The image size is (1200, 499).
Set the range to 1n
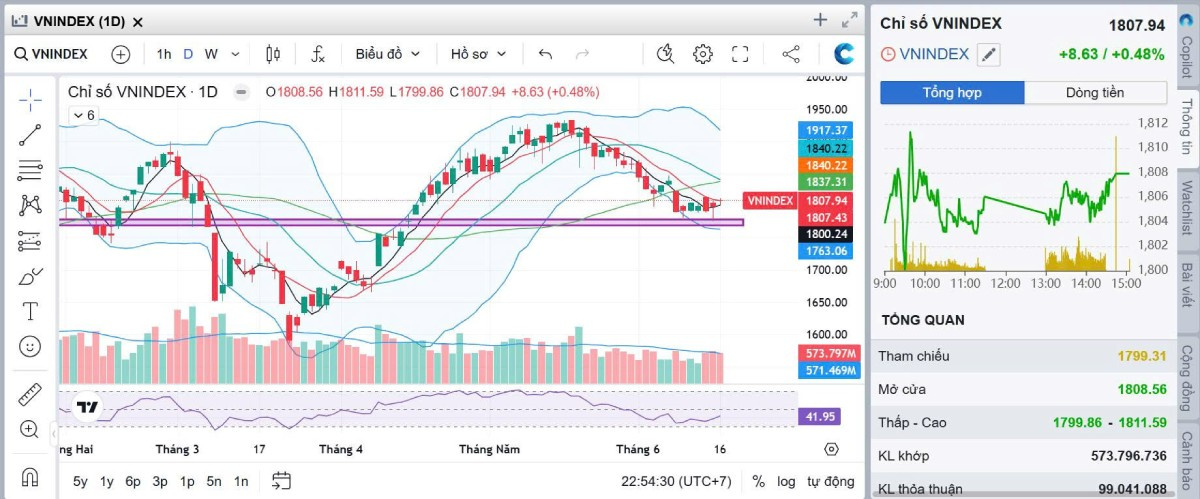(x=241, y=481)
